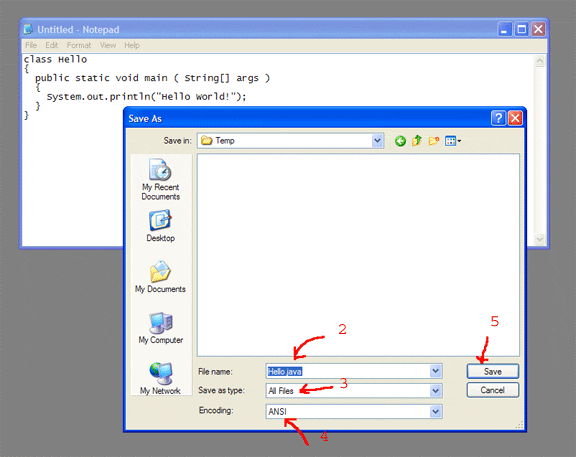Click the Temp folder icon in Save in
This screenshot has width=576, height=457.
[206, 141]
